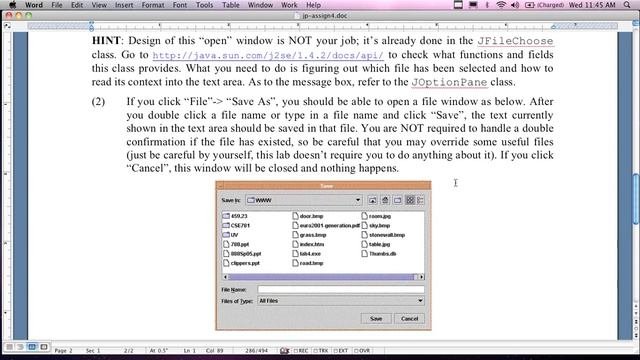The height and width of the screenshot is (360, 640).
Task: Toggle EXT extend selection in status bar
Action: [341, 351]
